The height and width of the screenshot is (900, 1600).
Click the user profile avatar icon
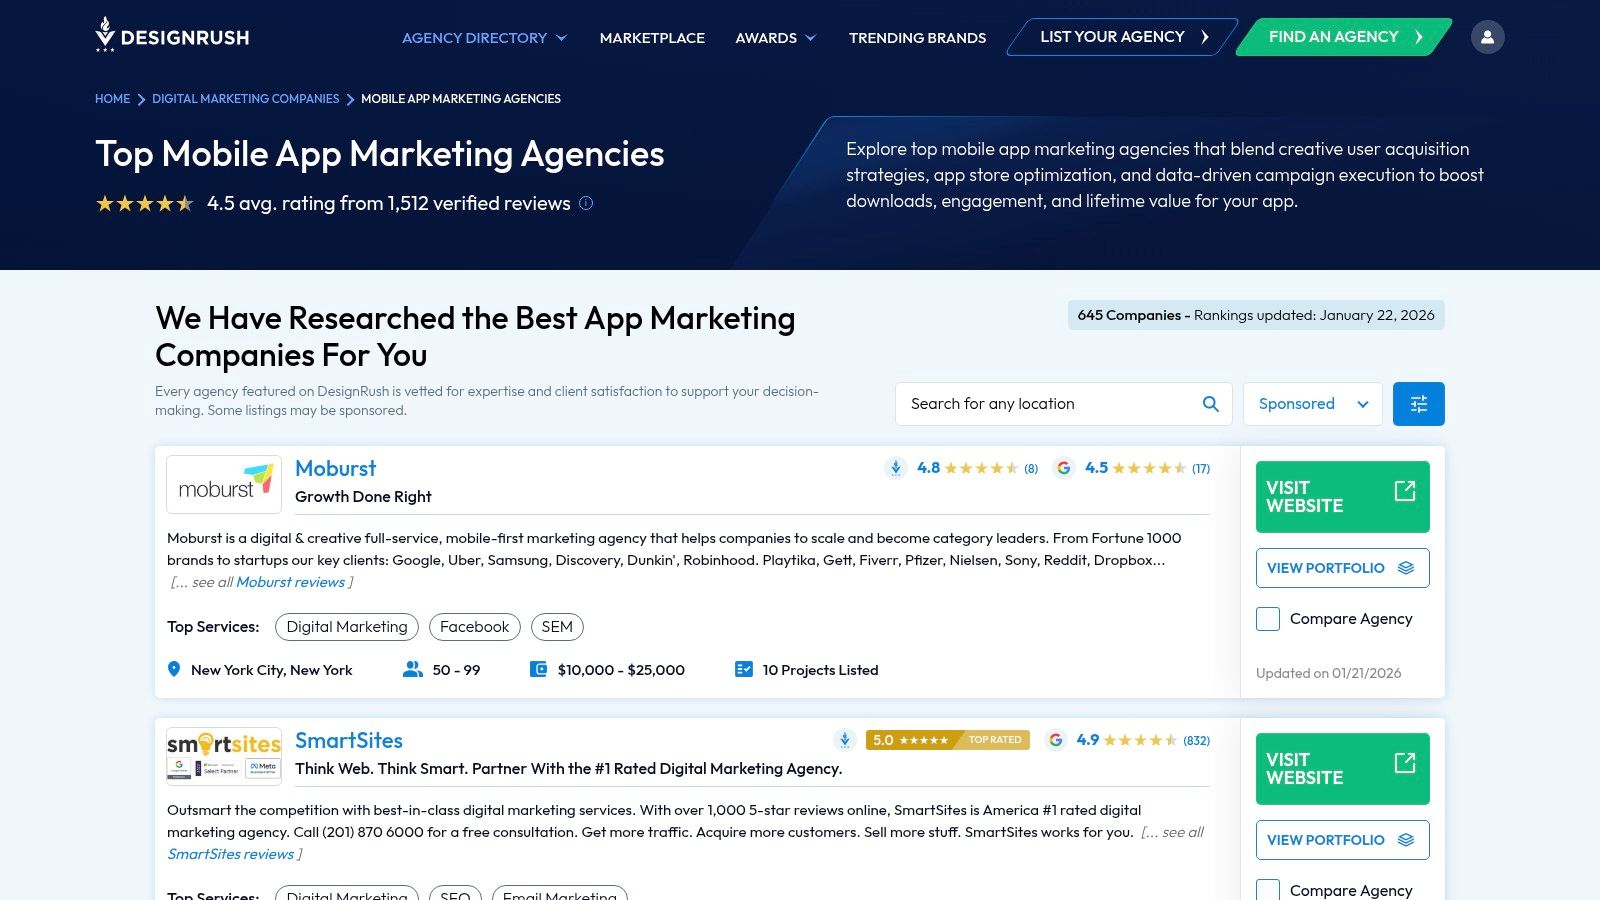tap(1487, 37)
